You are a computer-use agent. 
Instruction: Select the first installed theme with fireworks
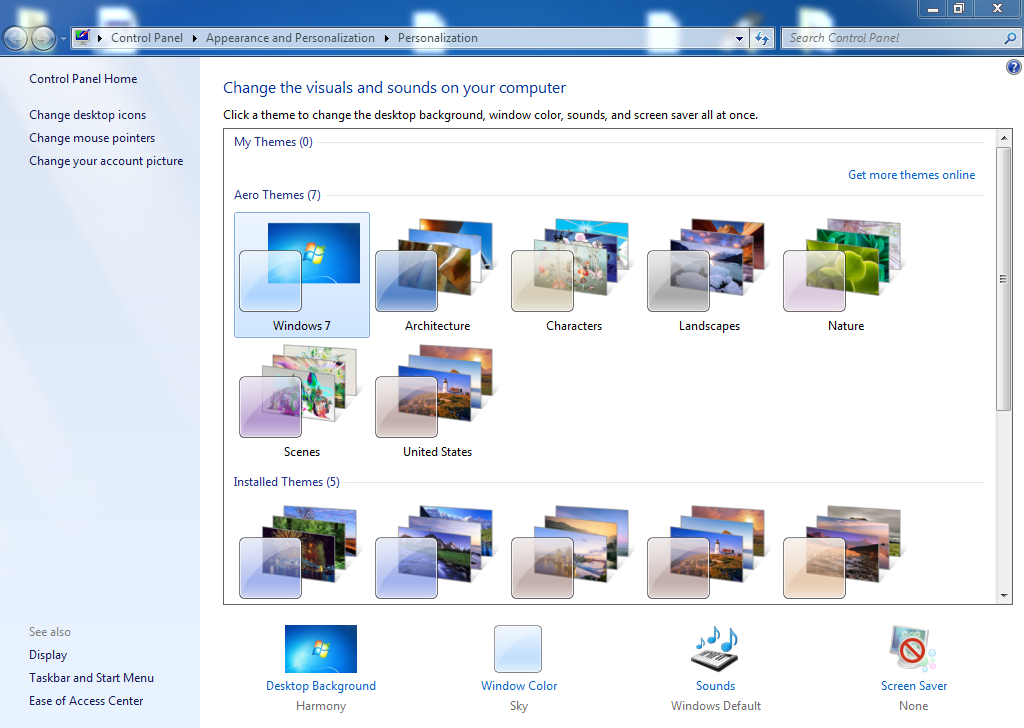point(299,552)
